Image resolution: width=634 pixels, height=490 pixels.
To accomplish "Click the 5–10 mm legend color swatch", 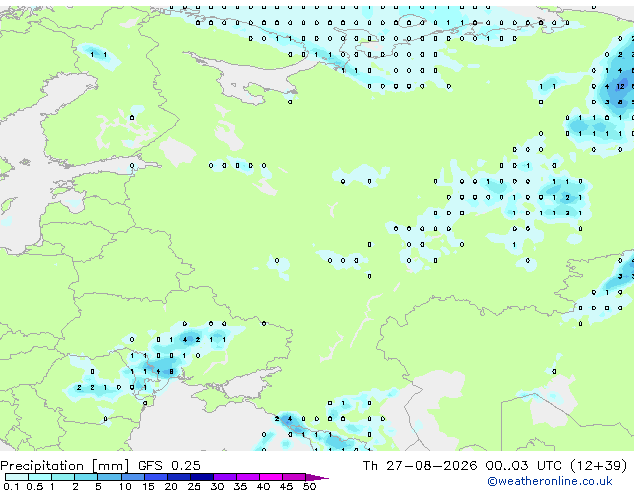I will tap(109, 477).
